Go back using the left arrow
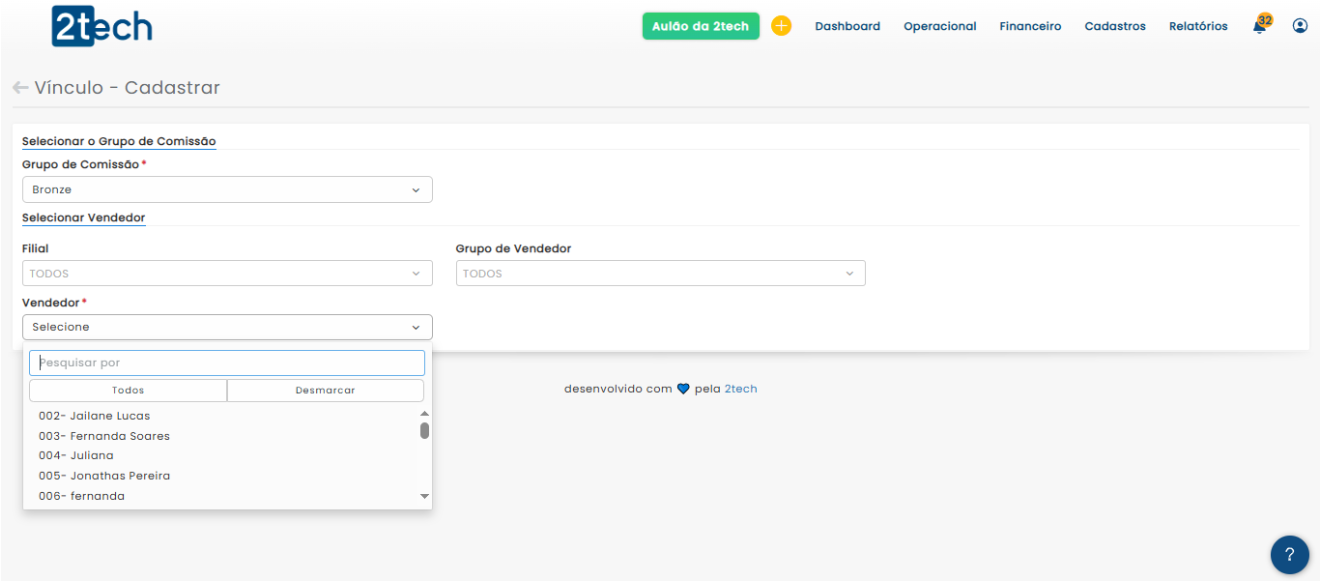This screenshot has height=584, width=1326. (20, 88)
